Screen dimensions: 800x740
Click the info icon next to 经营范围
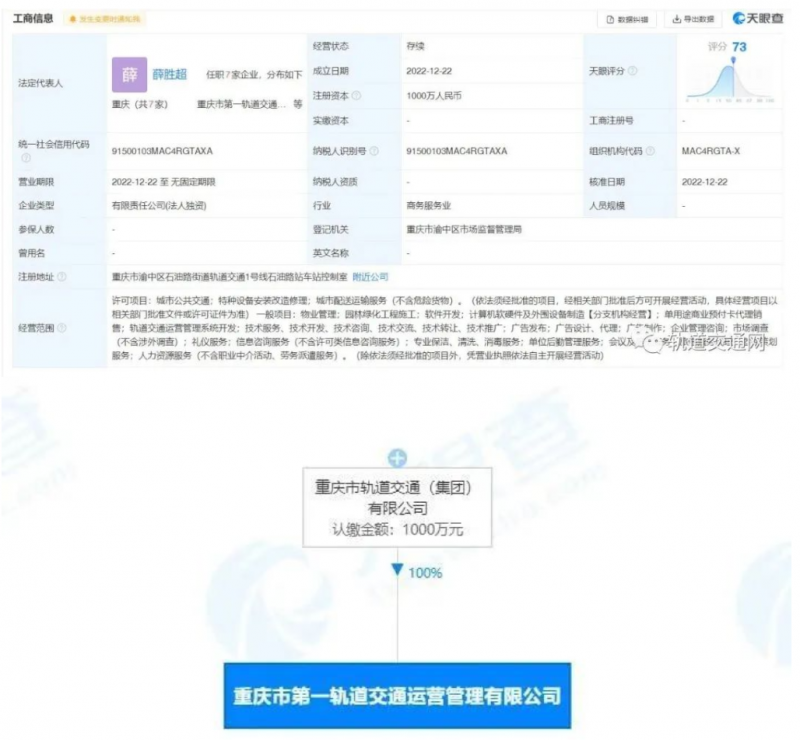(x=62, y=328)
